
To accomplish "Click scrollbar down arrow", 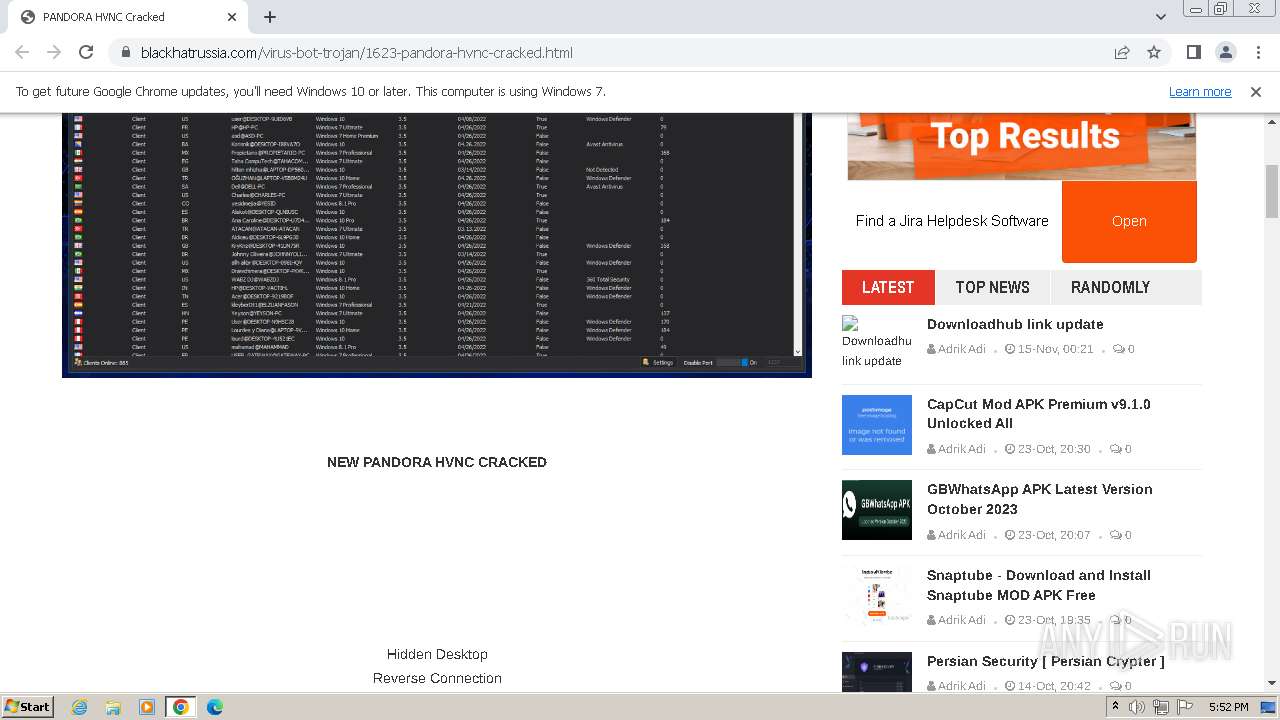I will (1272, 684).
